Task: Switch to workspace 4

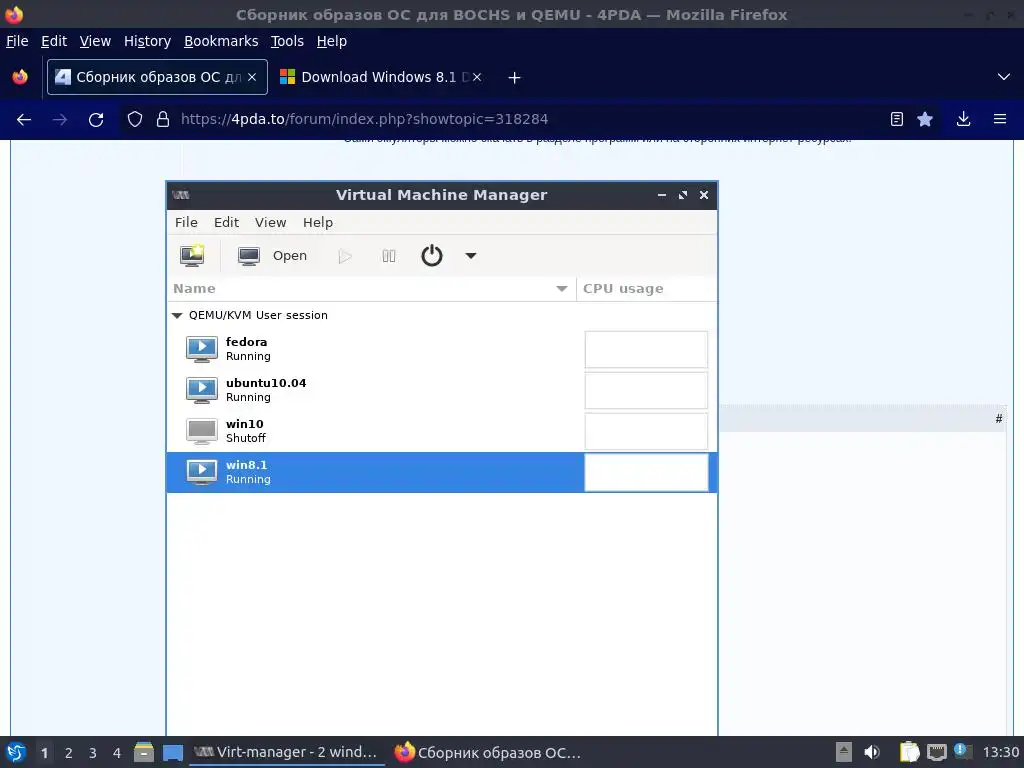Action: coord(117,753)
